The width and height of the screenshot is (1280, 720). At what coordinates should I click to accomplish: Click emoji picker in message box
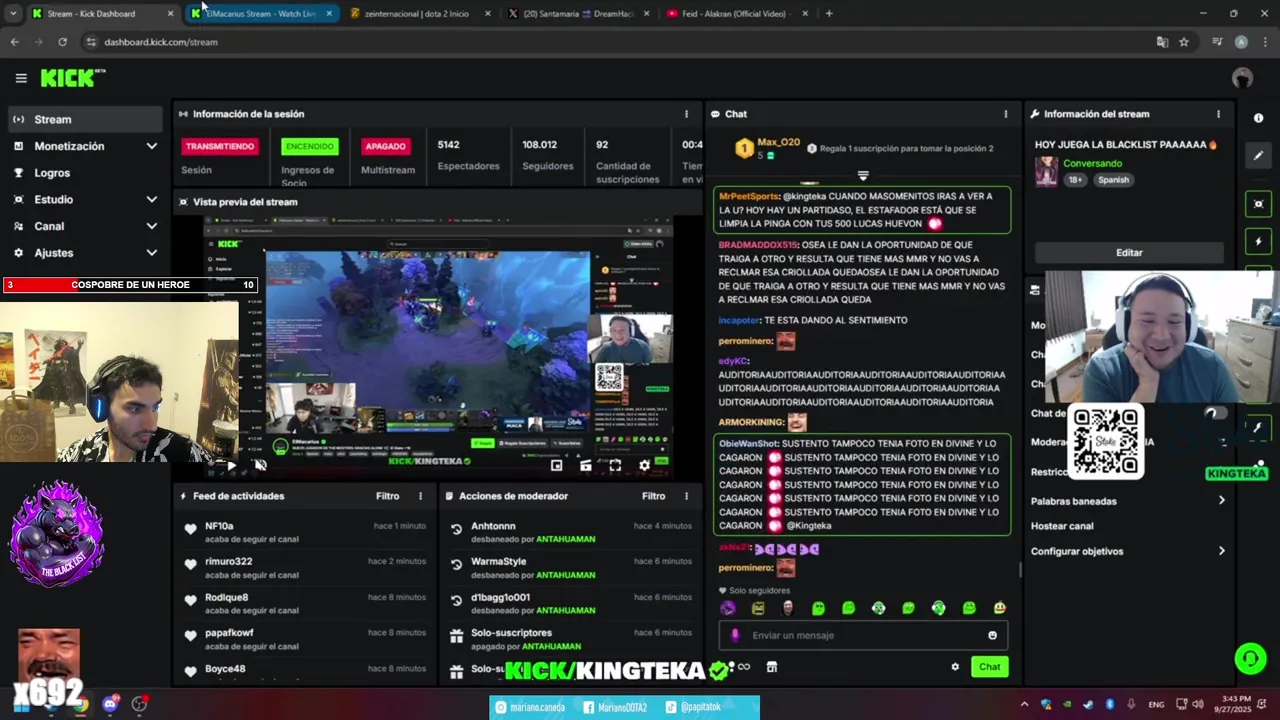click(x=992, y=635)
